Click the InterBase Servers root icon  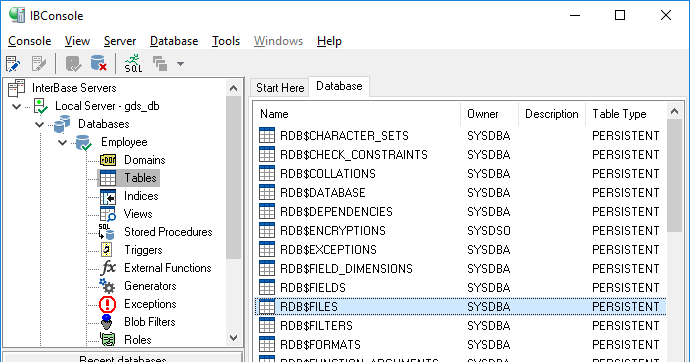click(17, 88)
